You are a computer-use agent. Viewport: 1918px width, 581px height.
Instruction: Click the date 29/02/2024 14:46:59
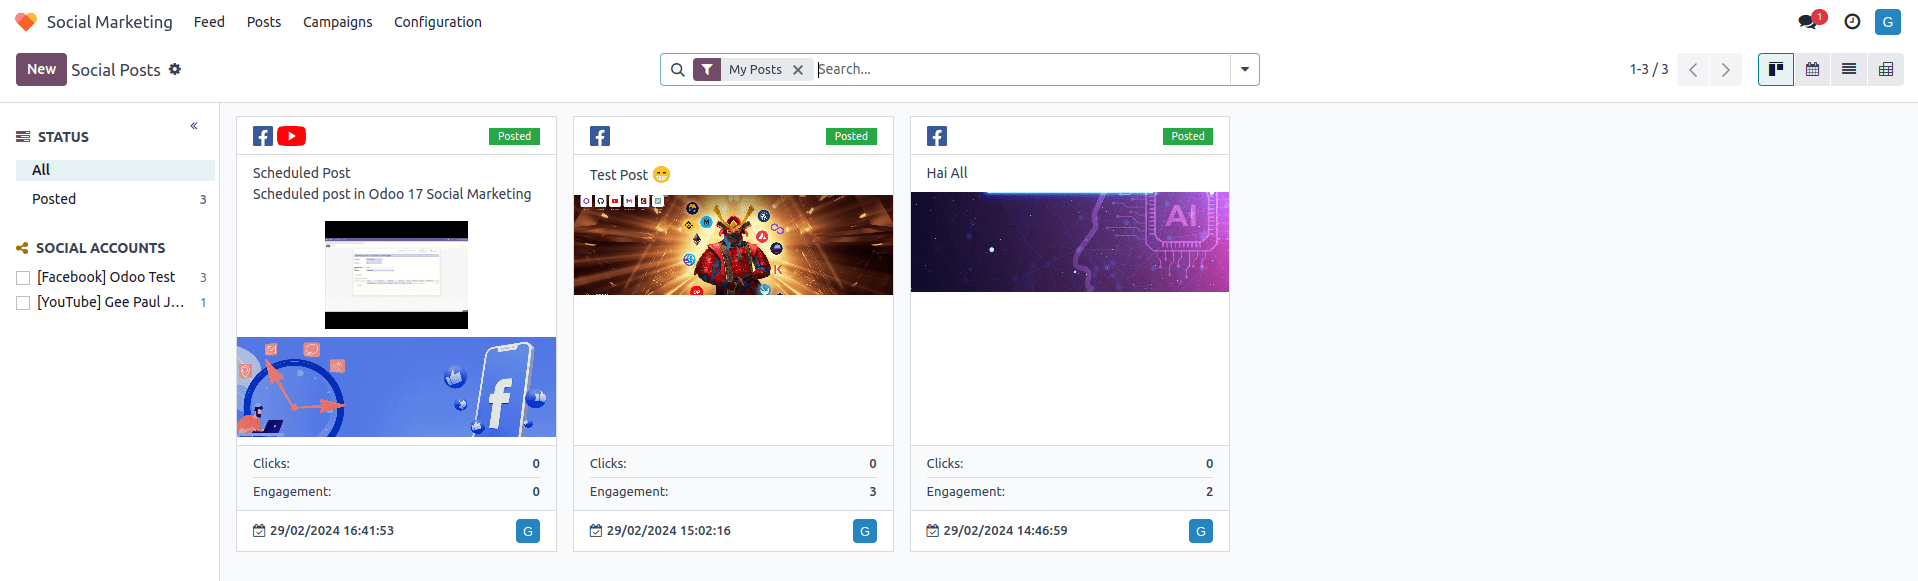tap(1006, 531)
